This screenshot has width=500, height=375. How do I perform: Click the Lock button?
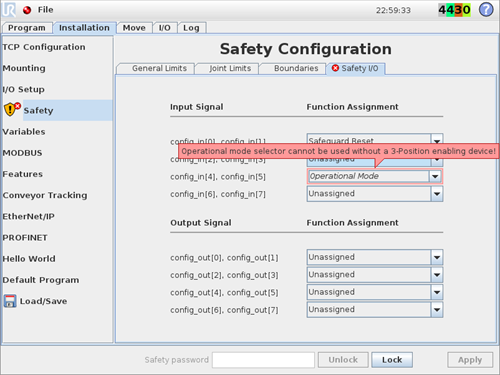(392, 360)
